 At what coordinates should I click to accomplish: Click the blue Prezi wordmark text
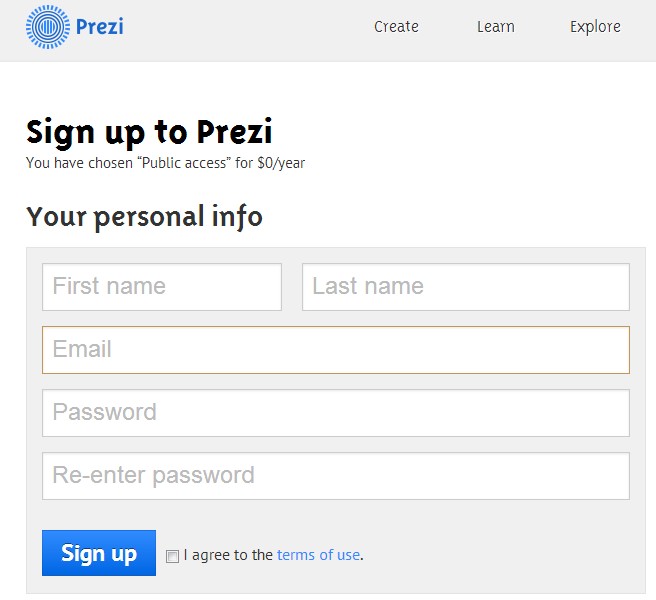100,27
